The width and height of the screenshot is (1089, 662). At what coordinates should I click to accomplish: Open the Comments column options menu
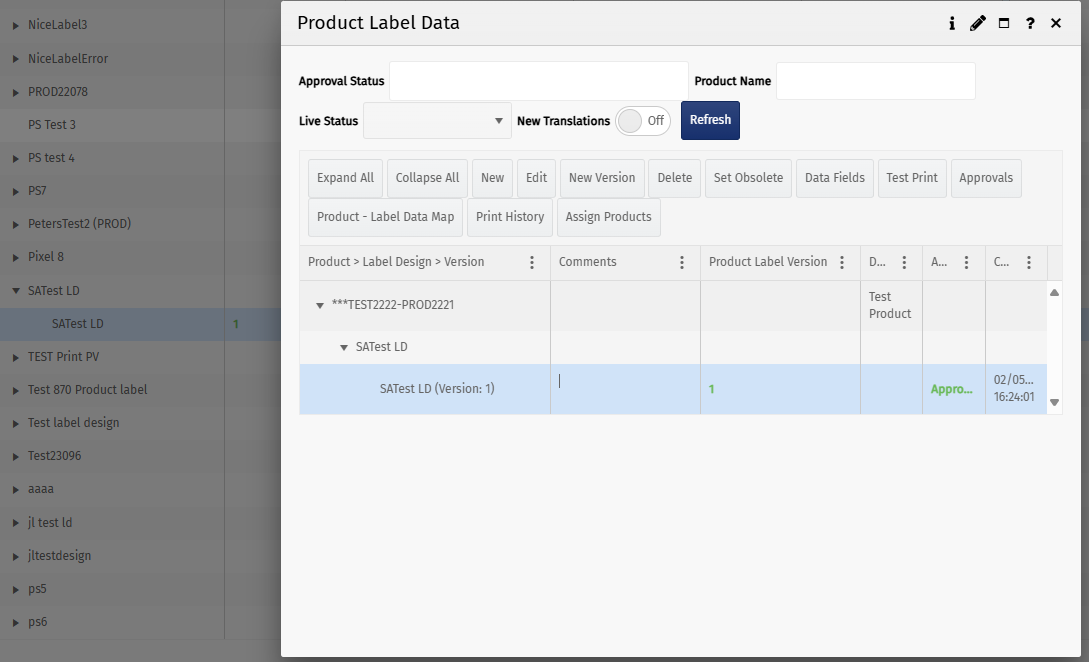click(x=682, y=263)
